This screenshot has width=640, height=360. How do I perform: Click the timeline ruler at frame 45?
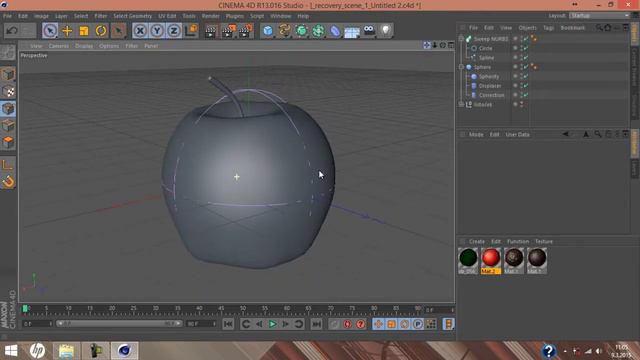click(221, 310)
